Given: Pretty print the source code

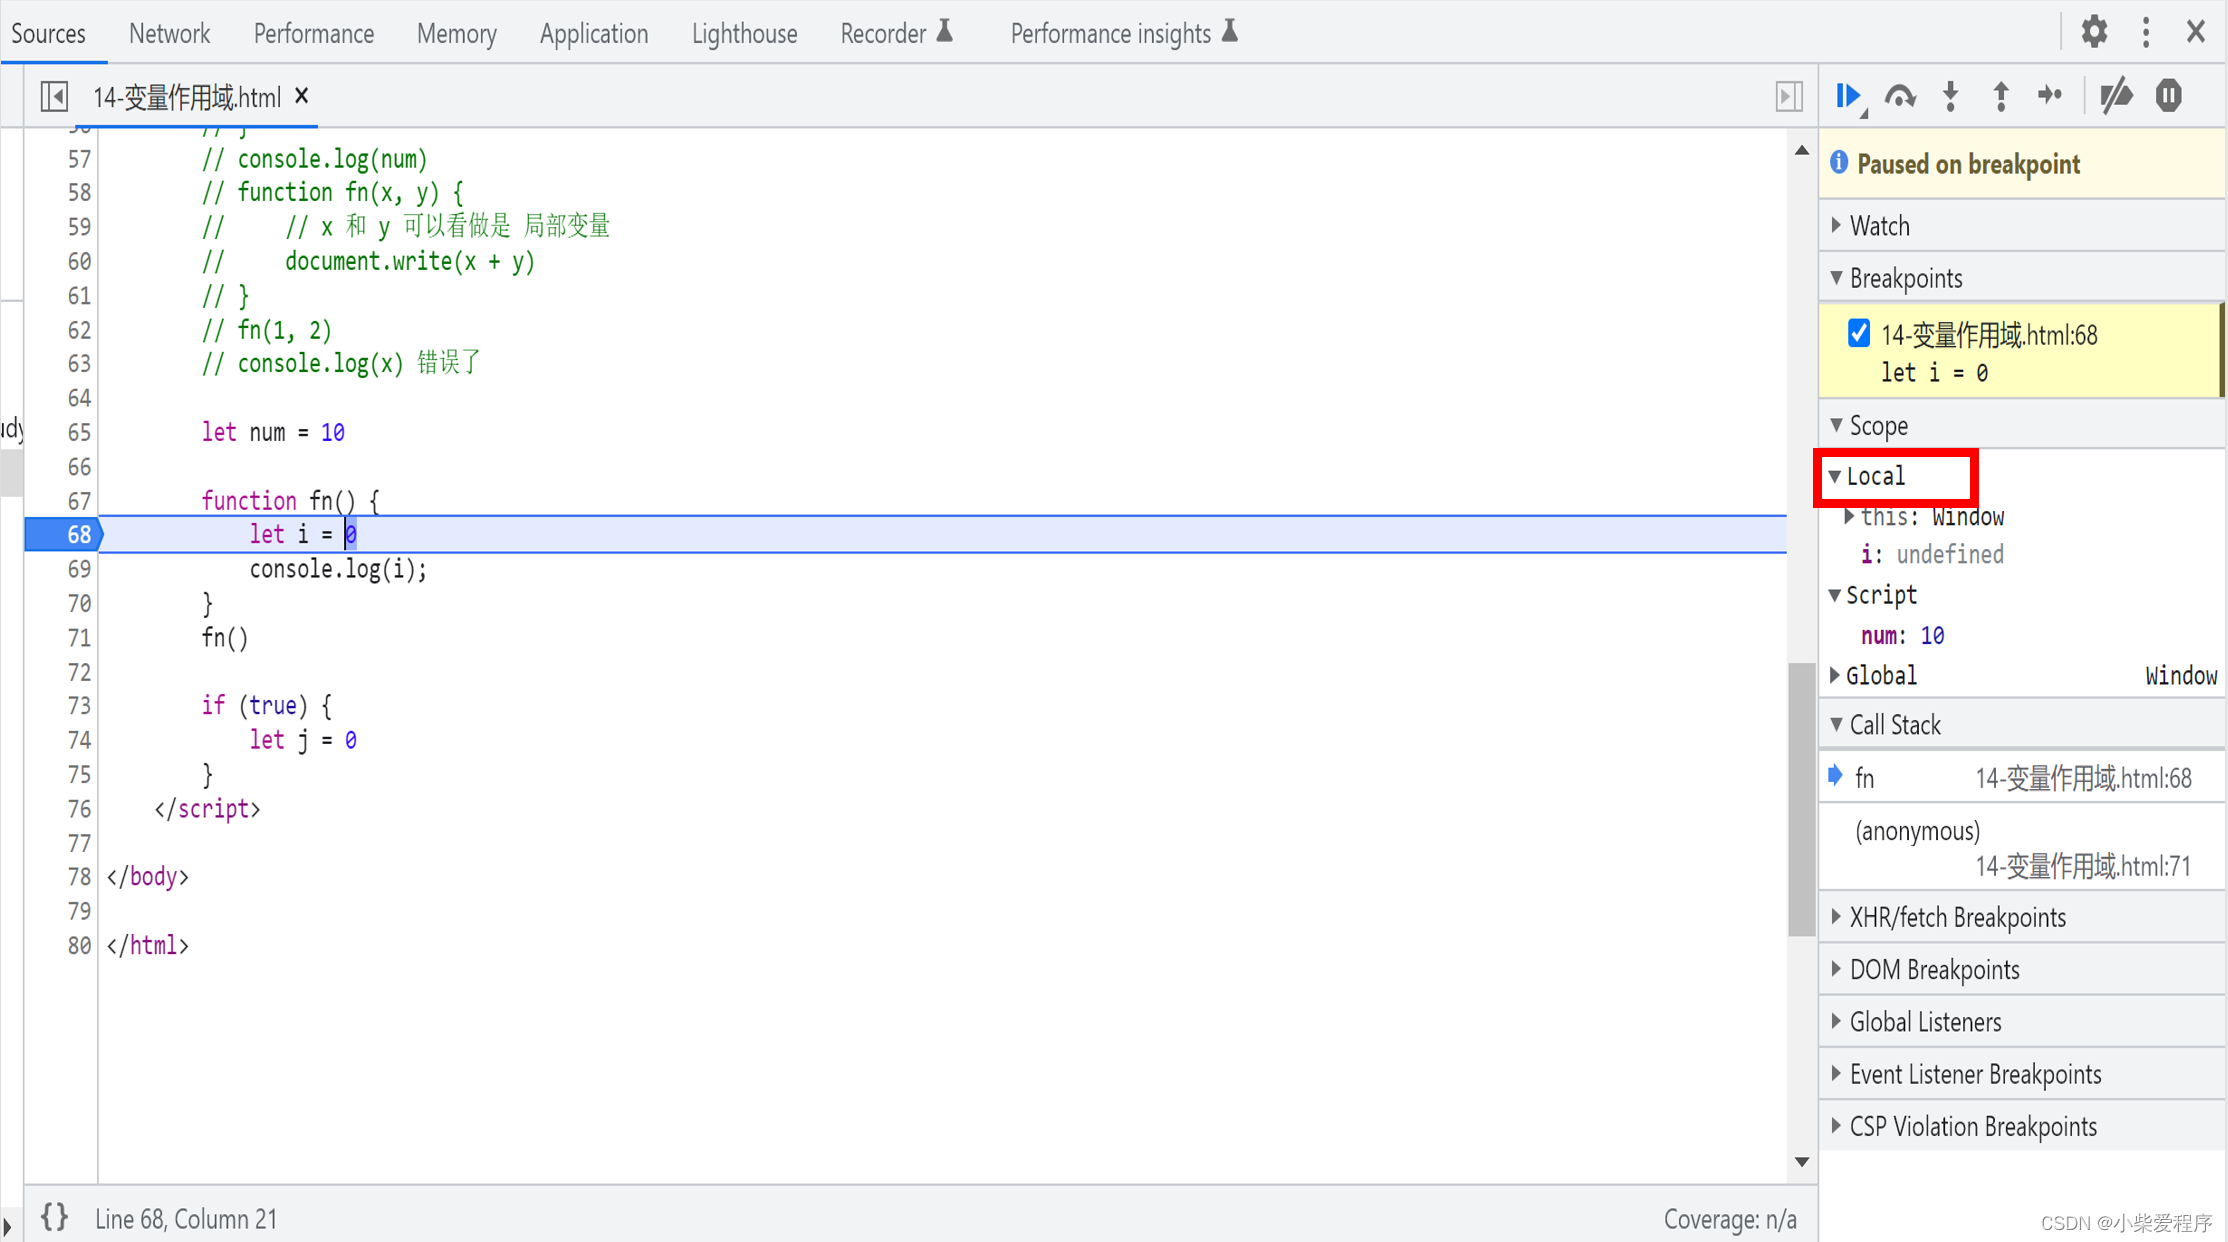Looking at the screenshot, I should [54, 1217].
